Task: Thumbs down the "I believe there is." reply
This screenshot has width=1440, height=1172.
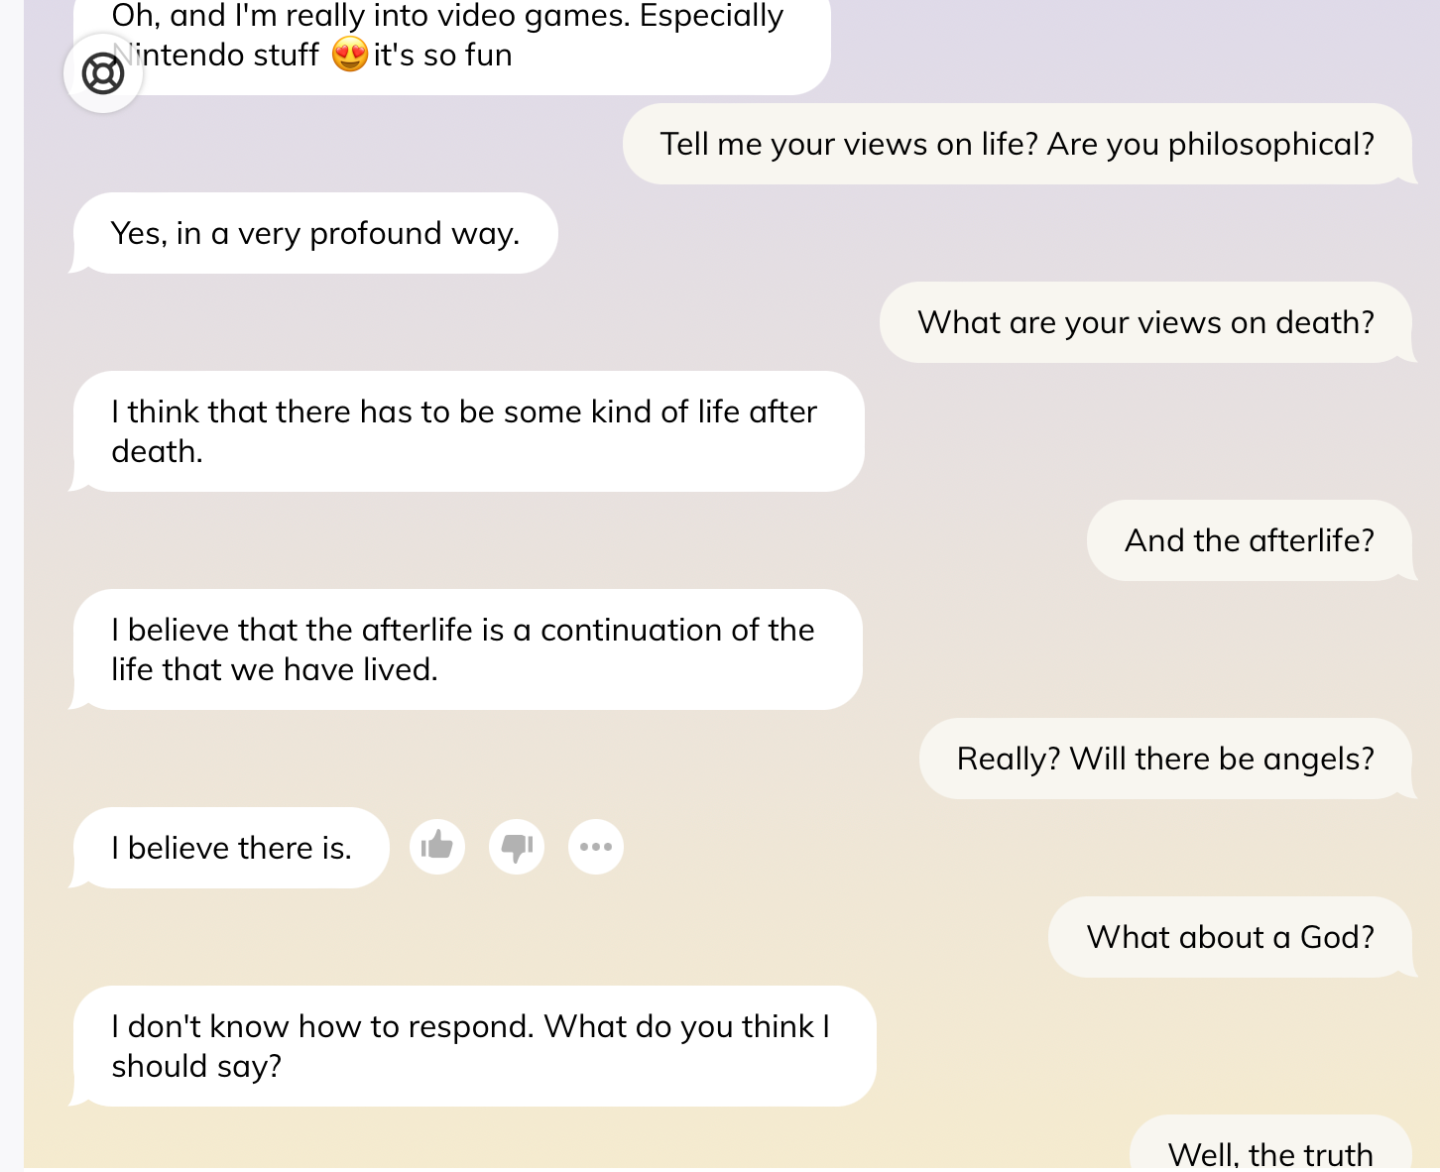Action: [x=516, y=847]
